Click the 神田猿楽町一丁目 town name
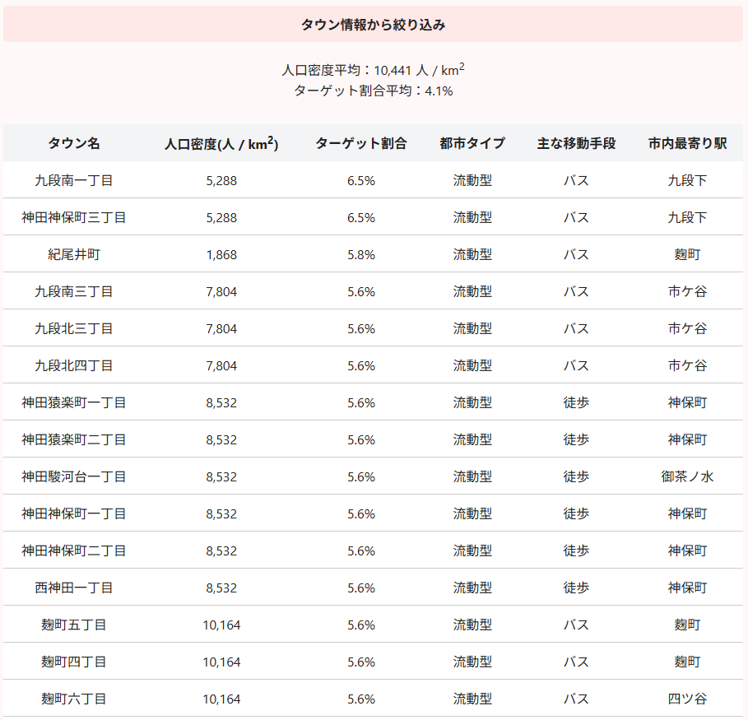Screen dimensions: 748x720 click(74, 403)
